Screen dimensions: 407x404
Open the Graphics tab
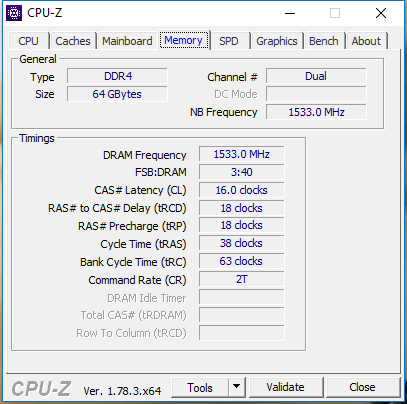pyautogui.click(x=277, y=41)
